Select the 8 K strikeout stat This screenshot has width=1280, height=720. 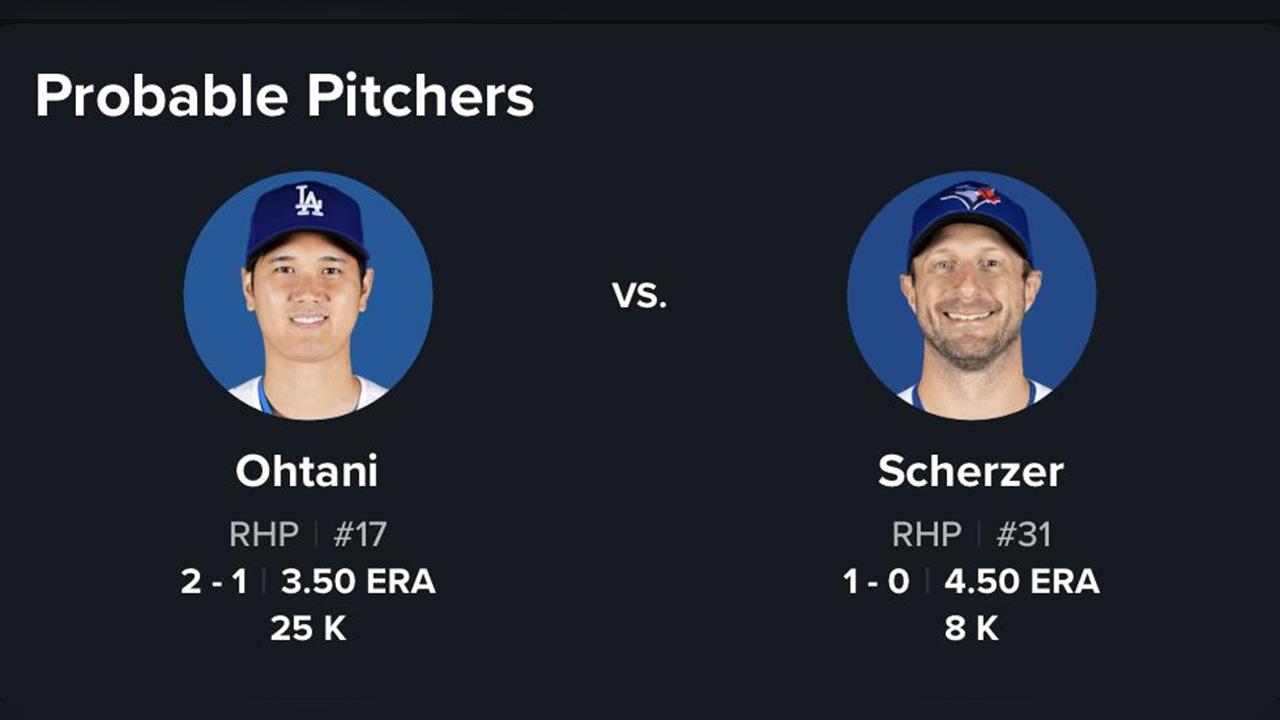click(971, 628)
